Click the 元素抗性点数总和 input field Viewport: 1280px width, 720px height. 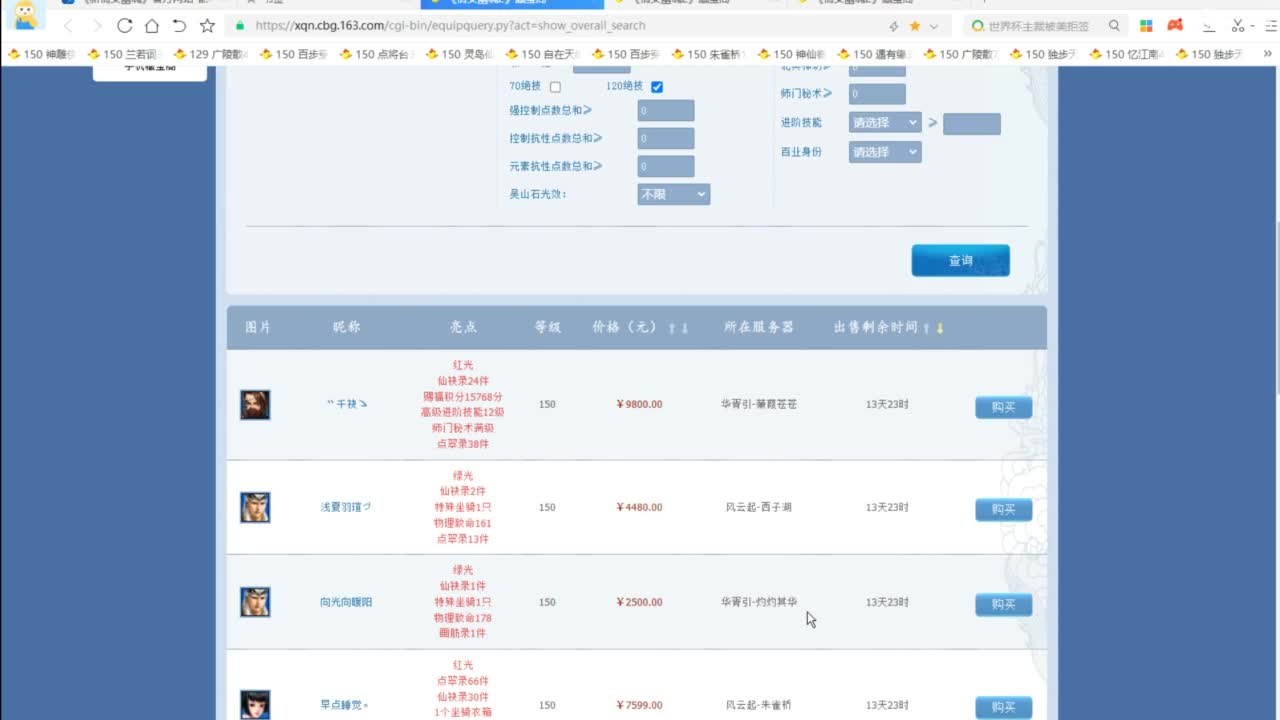[665, 166]
